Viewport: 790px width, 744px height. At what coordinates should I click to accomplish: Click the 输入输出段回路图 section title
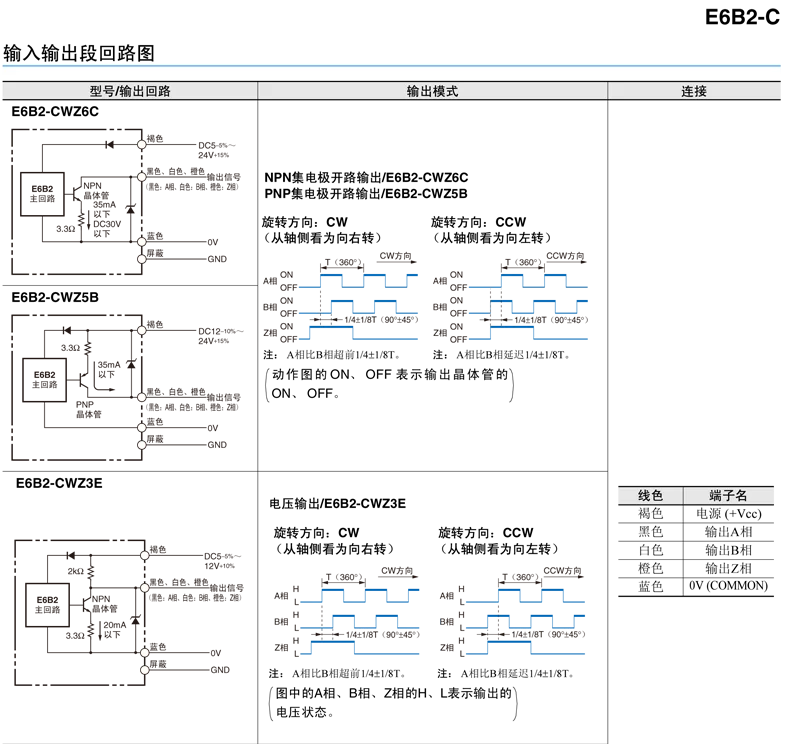79,53
